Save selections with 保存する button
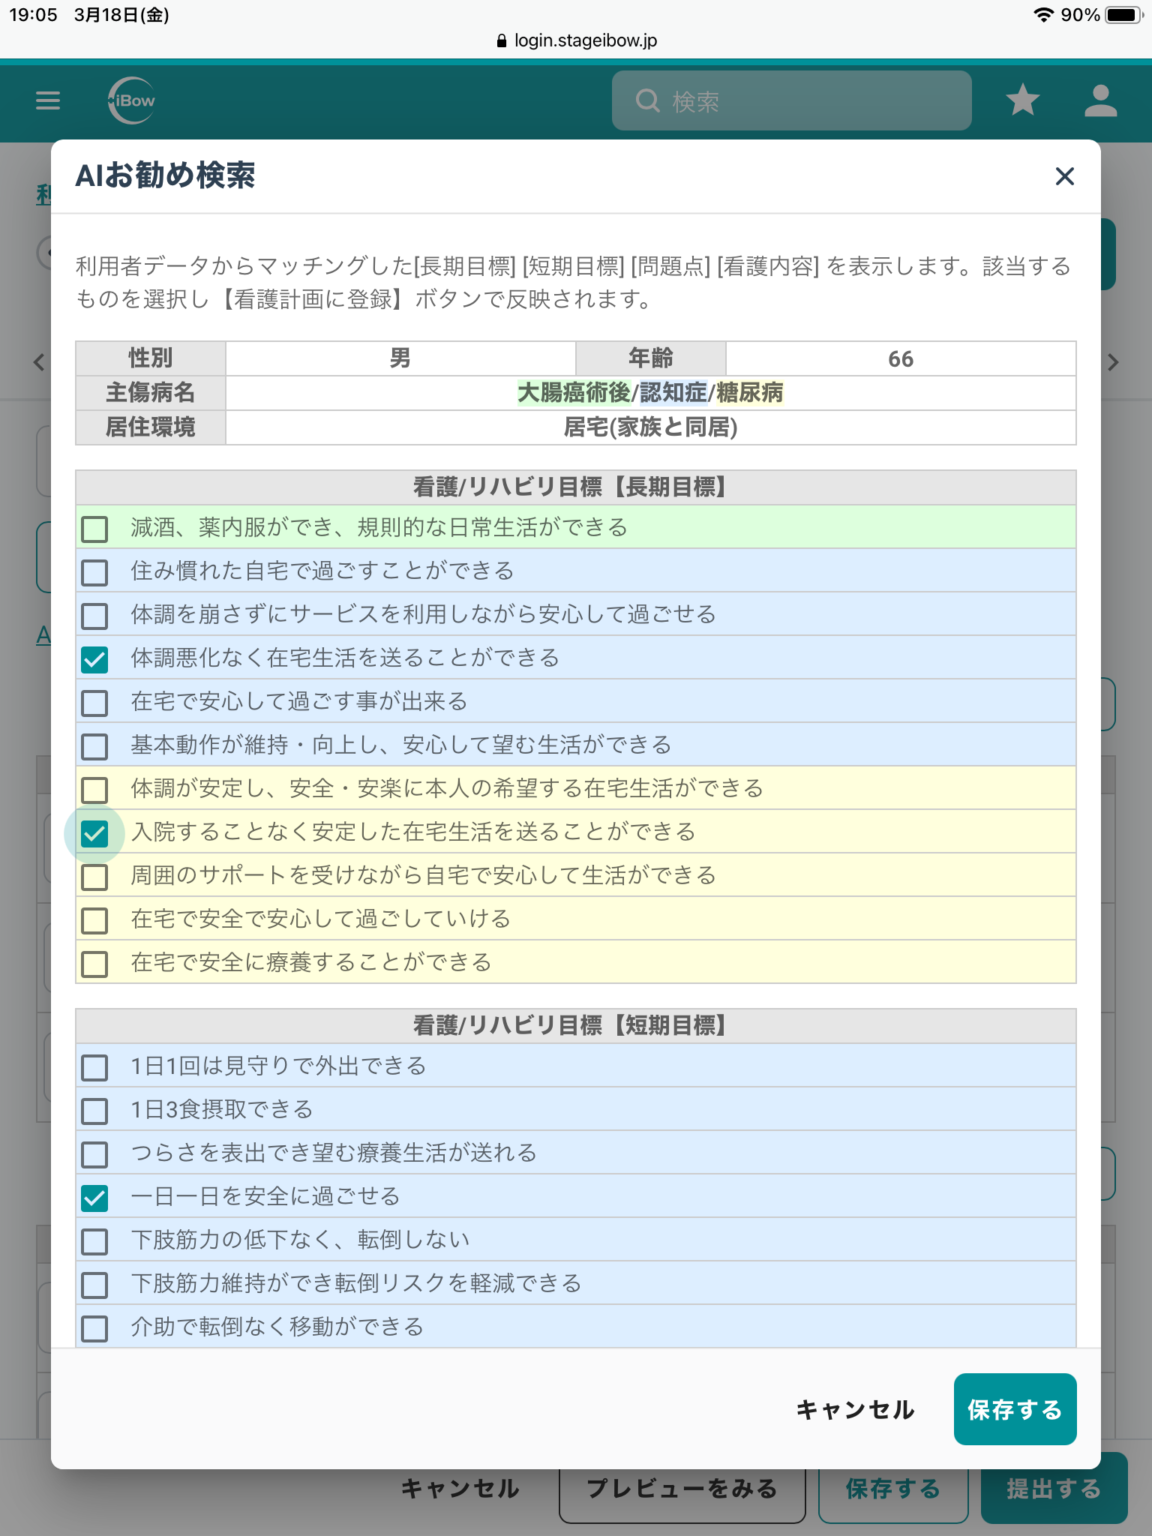Screen dimensions: 1152x1536 pyautogui.click(x=1014, y=1409)
